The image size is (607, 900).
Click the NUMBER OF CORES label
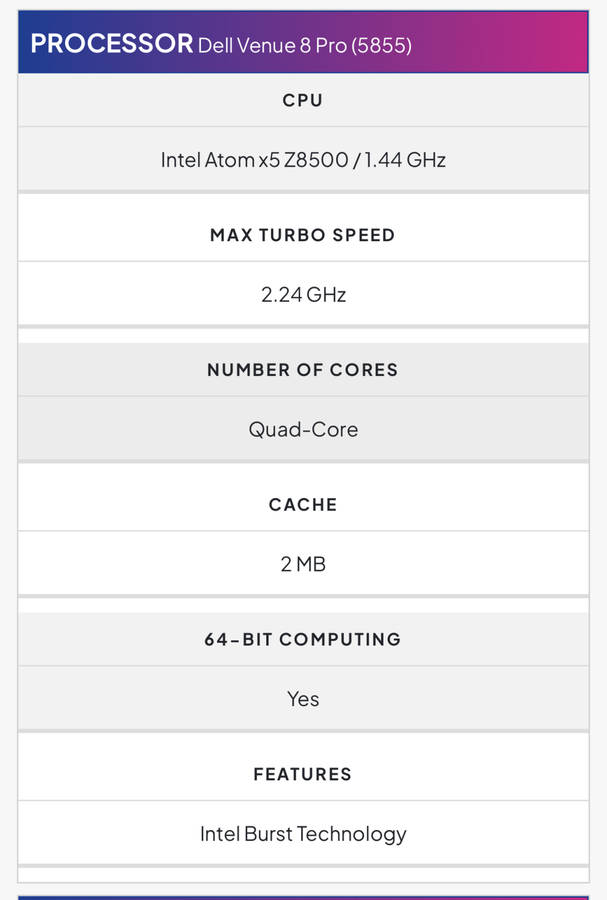click(303, 370)
